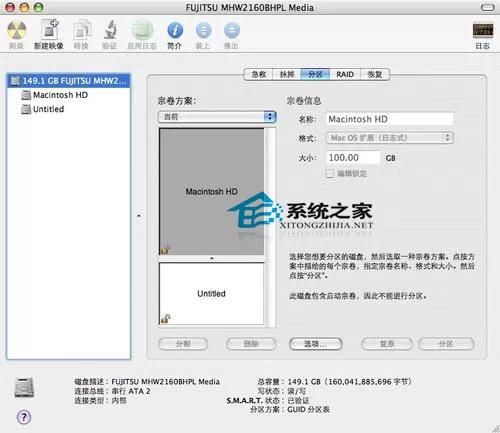Select Macintosh HD in sidebar
500x433 pixels.
coord(60,95)
